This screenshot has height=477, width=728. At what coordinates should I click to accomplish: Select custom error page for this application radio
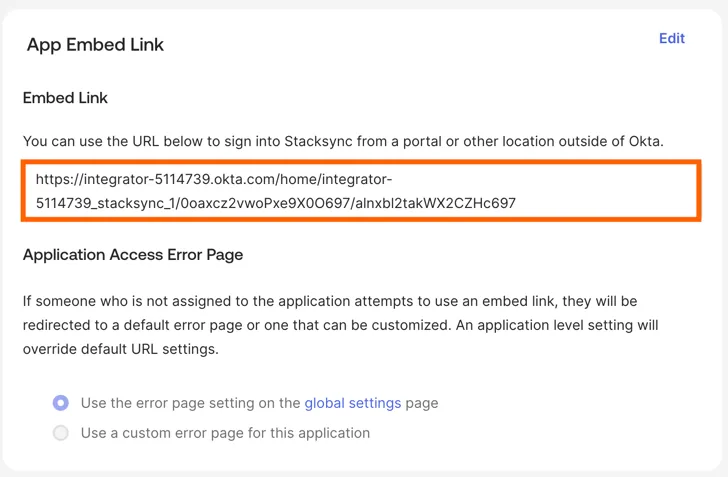click(x=61, y=433)
